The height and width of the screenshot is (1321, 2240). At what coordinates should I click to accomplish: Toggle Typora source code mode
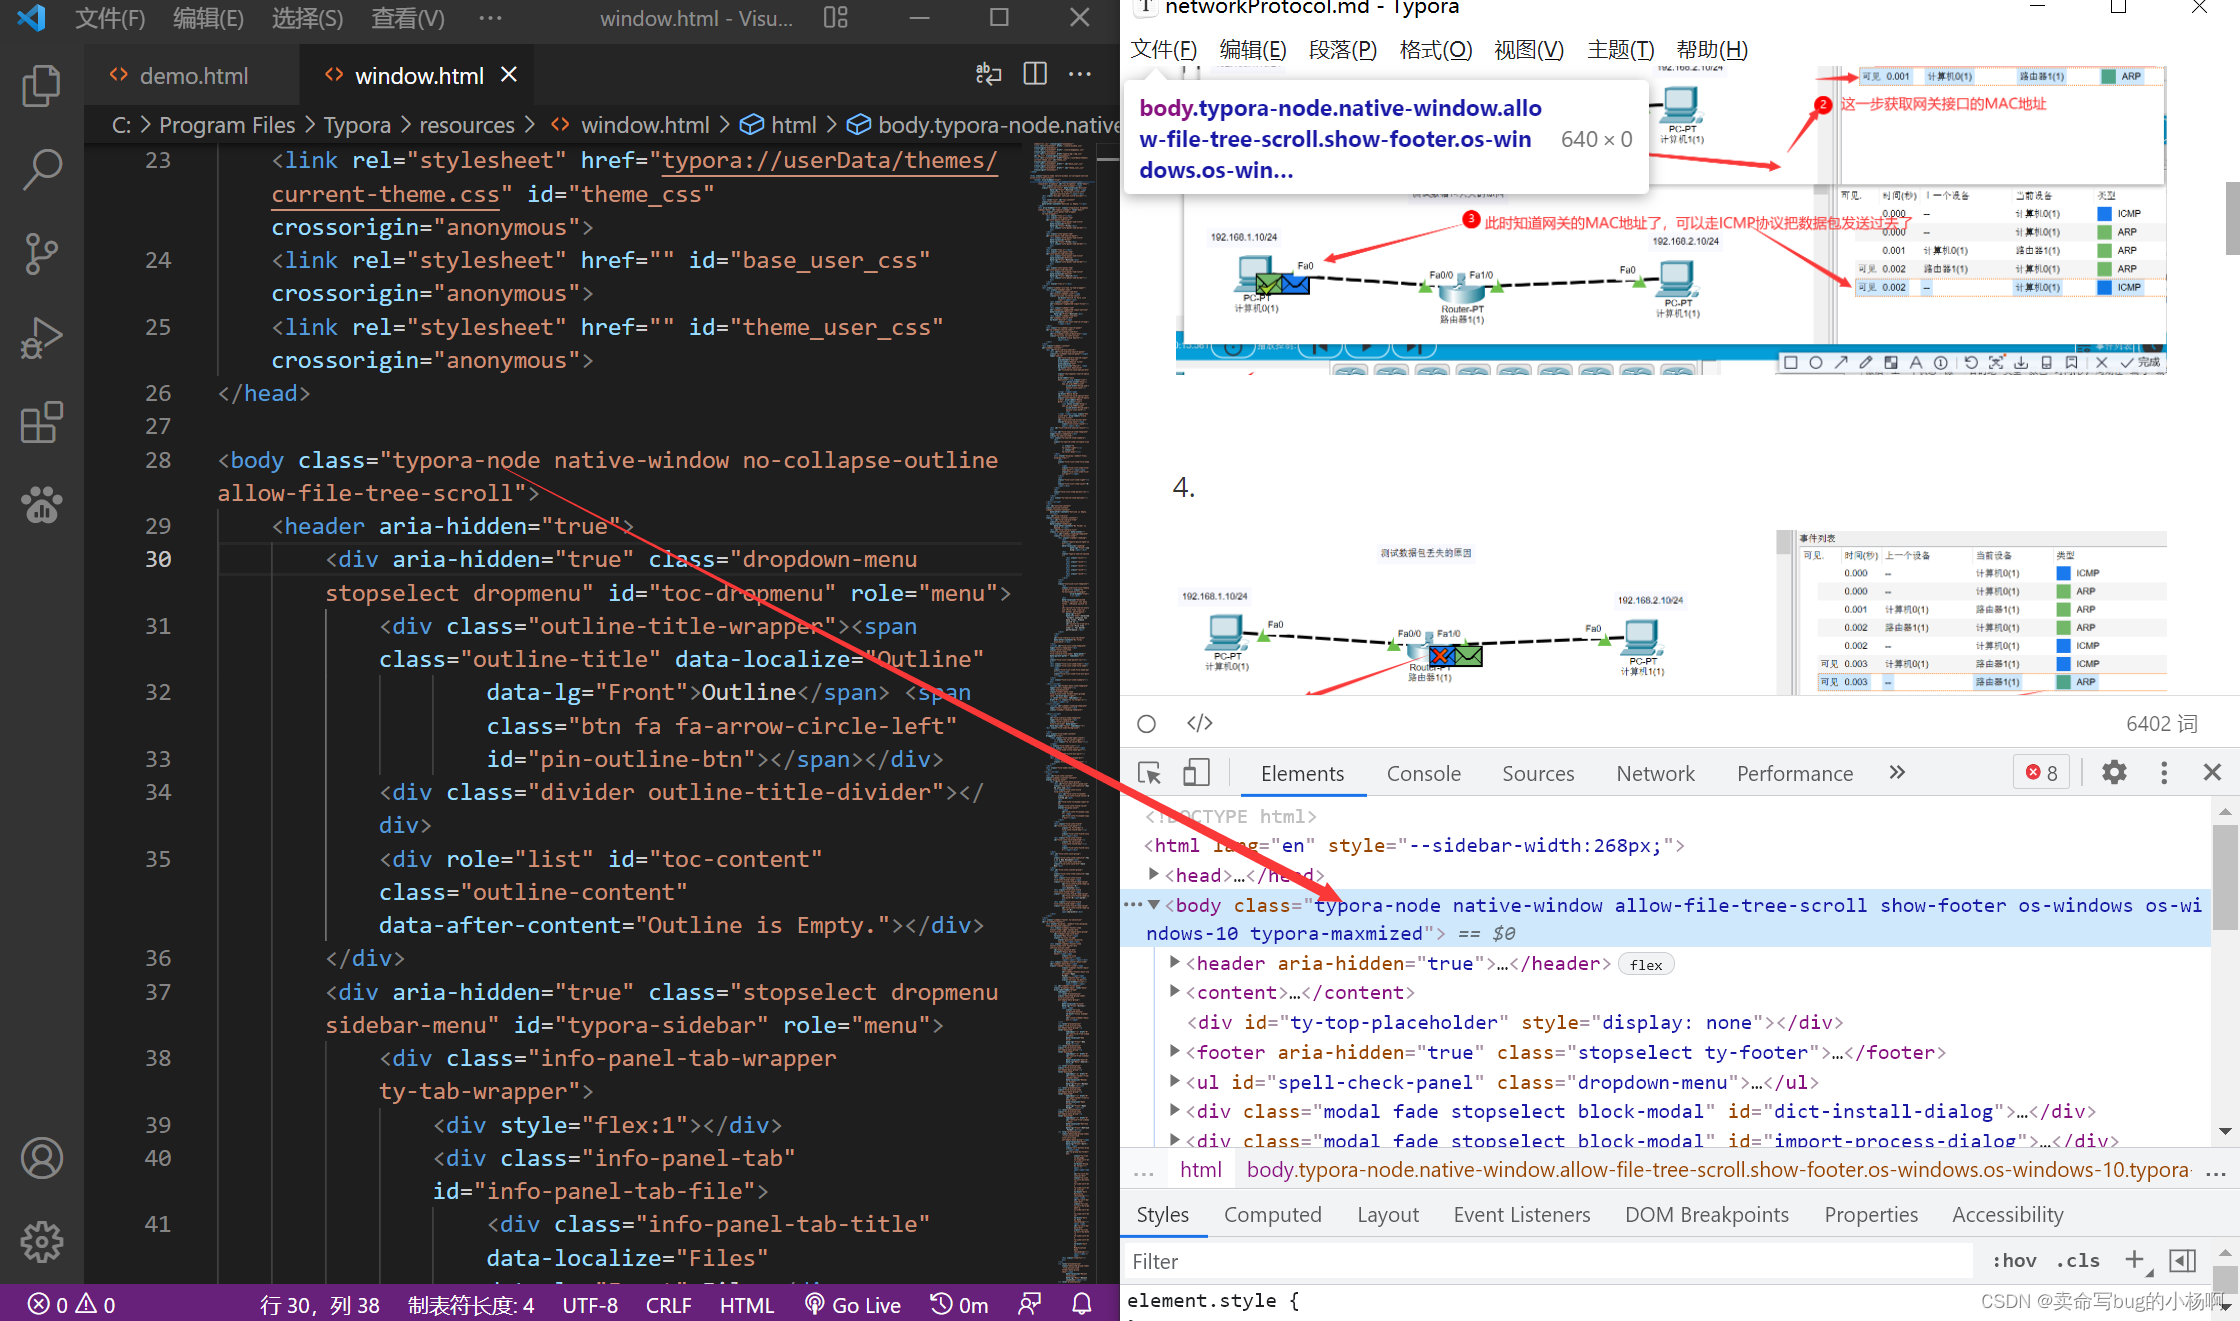(x=1199, y=723)
